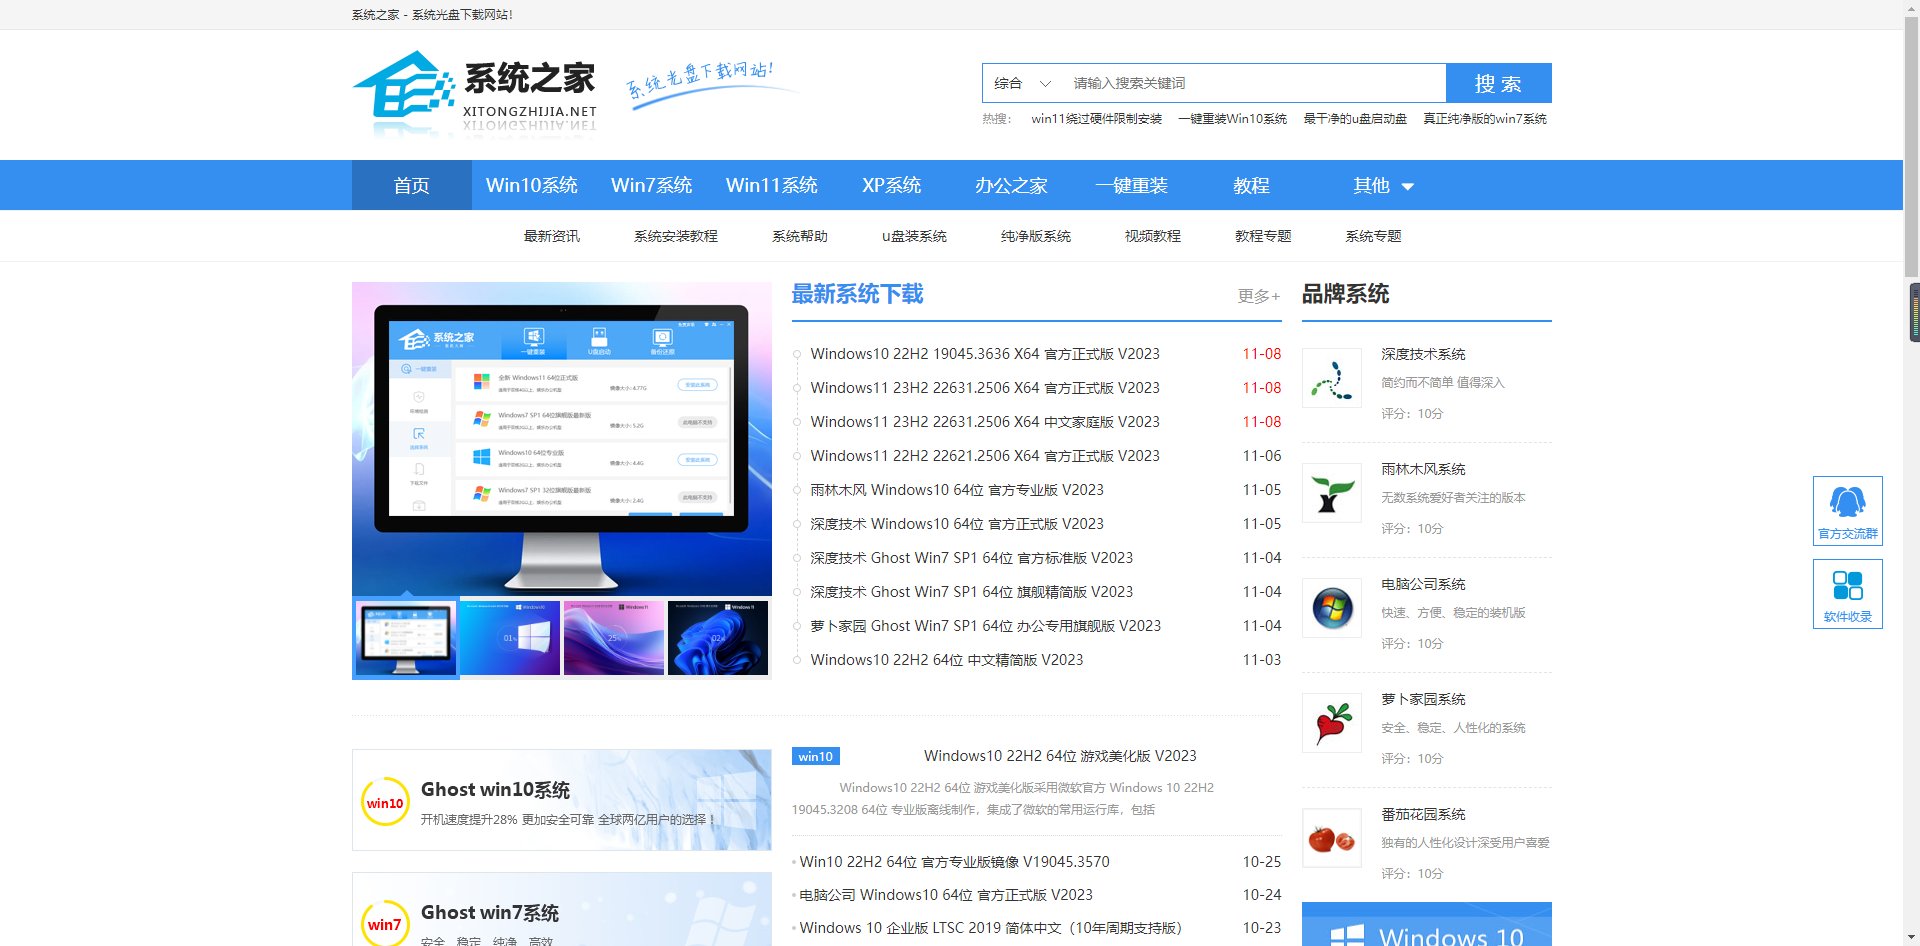Open the Win7系统 nav tab
The image size is (1920, 946).
click(651, 185)
